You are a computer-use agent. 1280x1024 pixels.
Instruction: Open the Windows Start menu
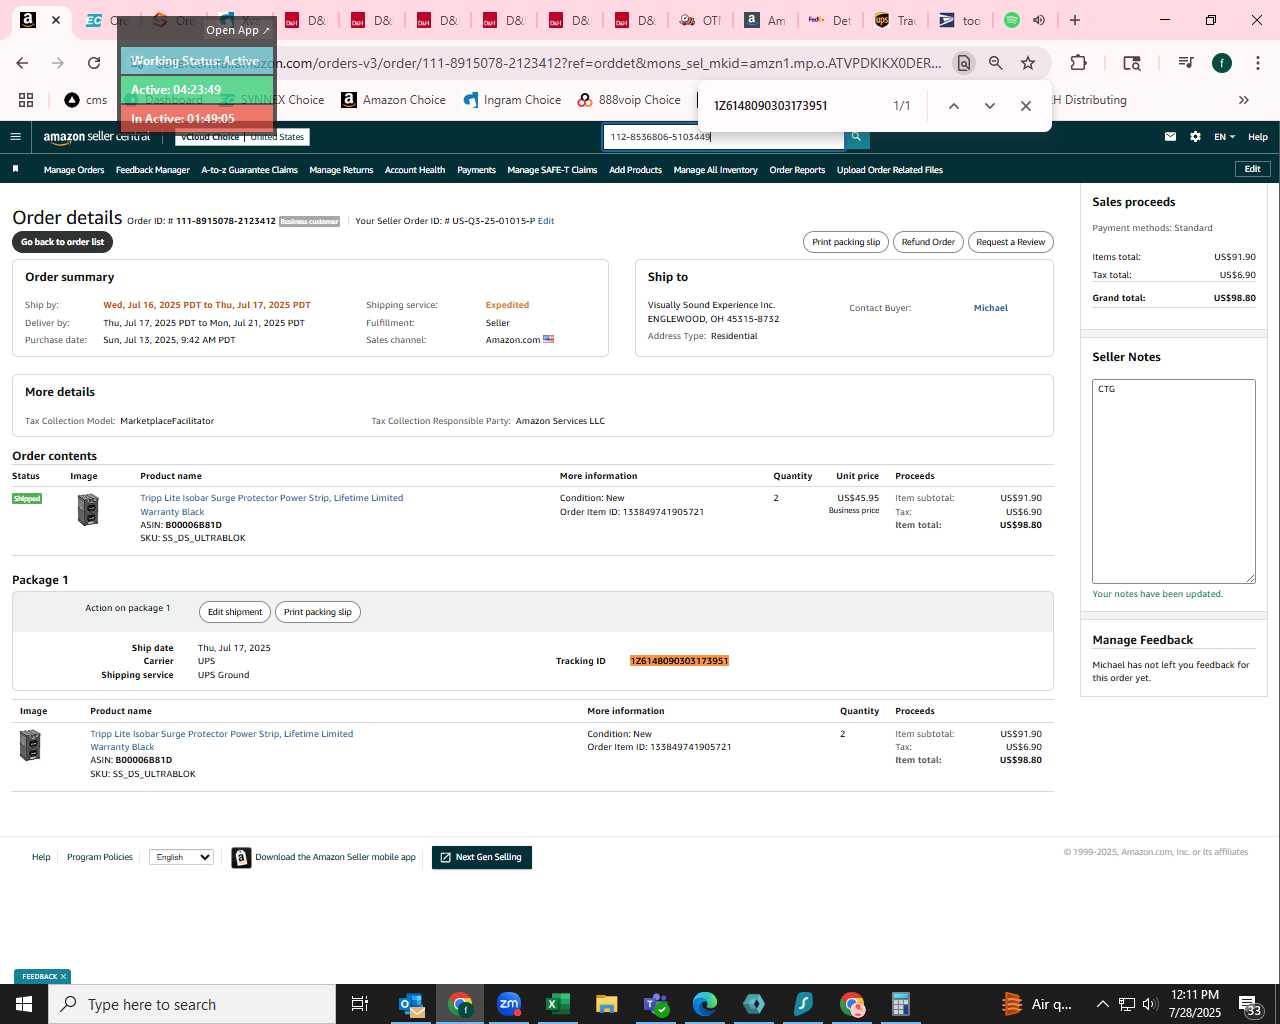point(24,1004)
